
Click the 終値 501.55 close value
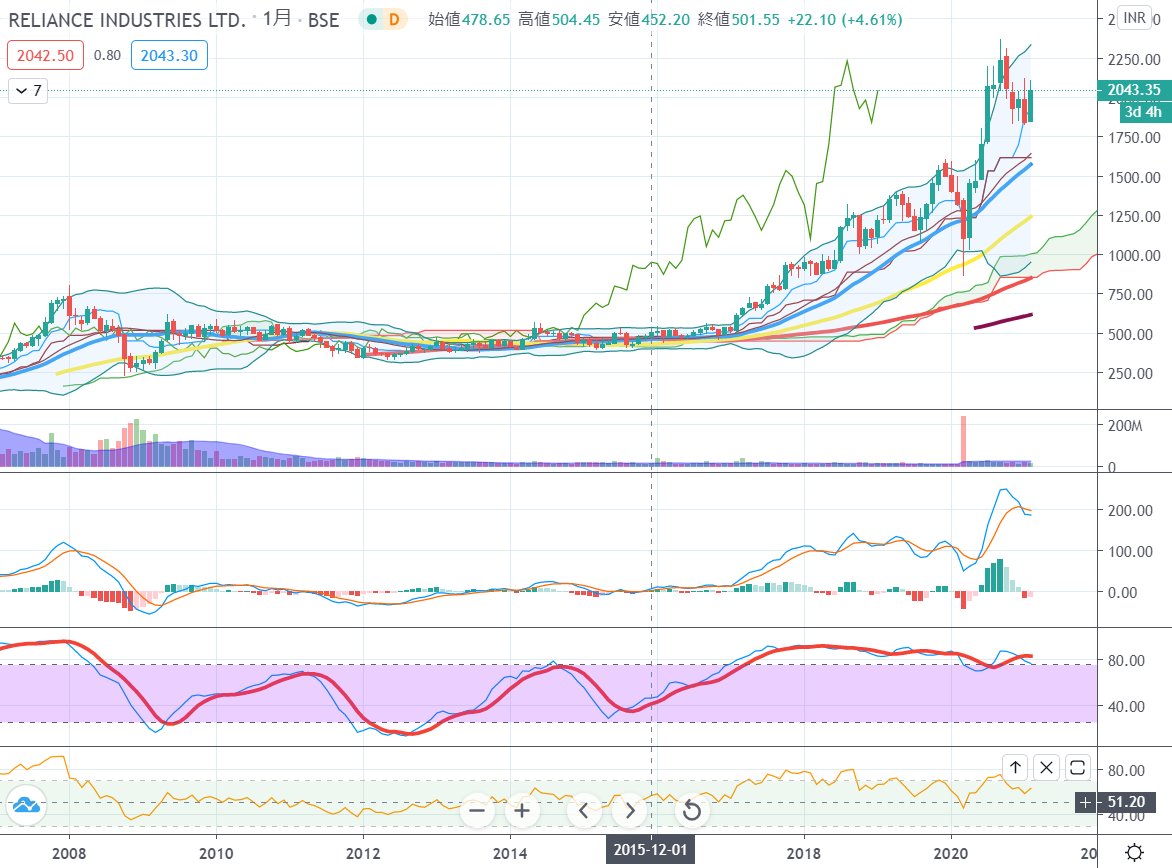[738, 19]
